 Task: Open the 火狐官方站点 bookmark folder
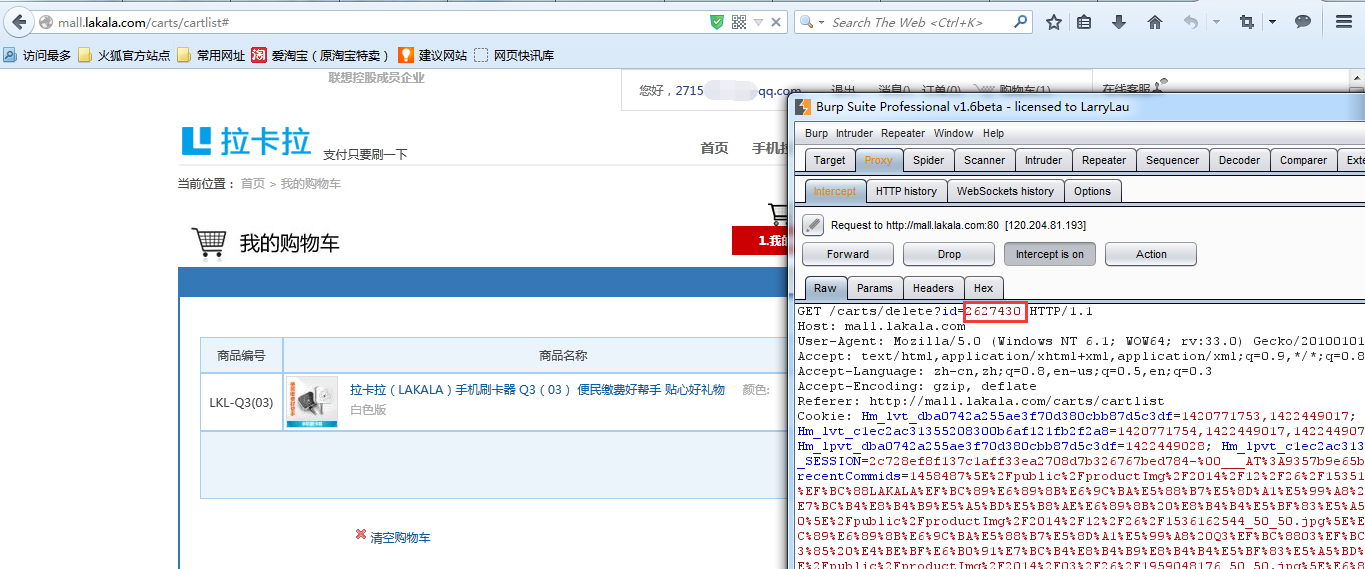pos(124,55)
